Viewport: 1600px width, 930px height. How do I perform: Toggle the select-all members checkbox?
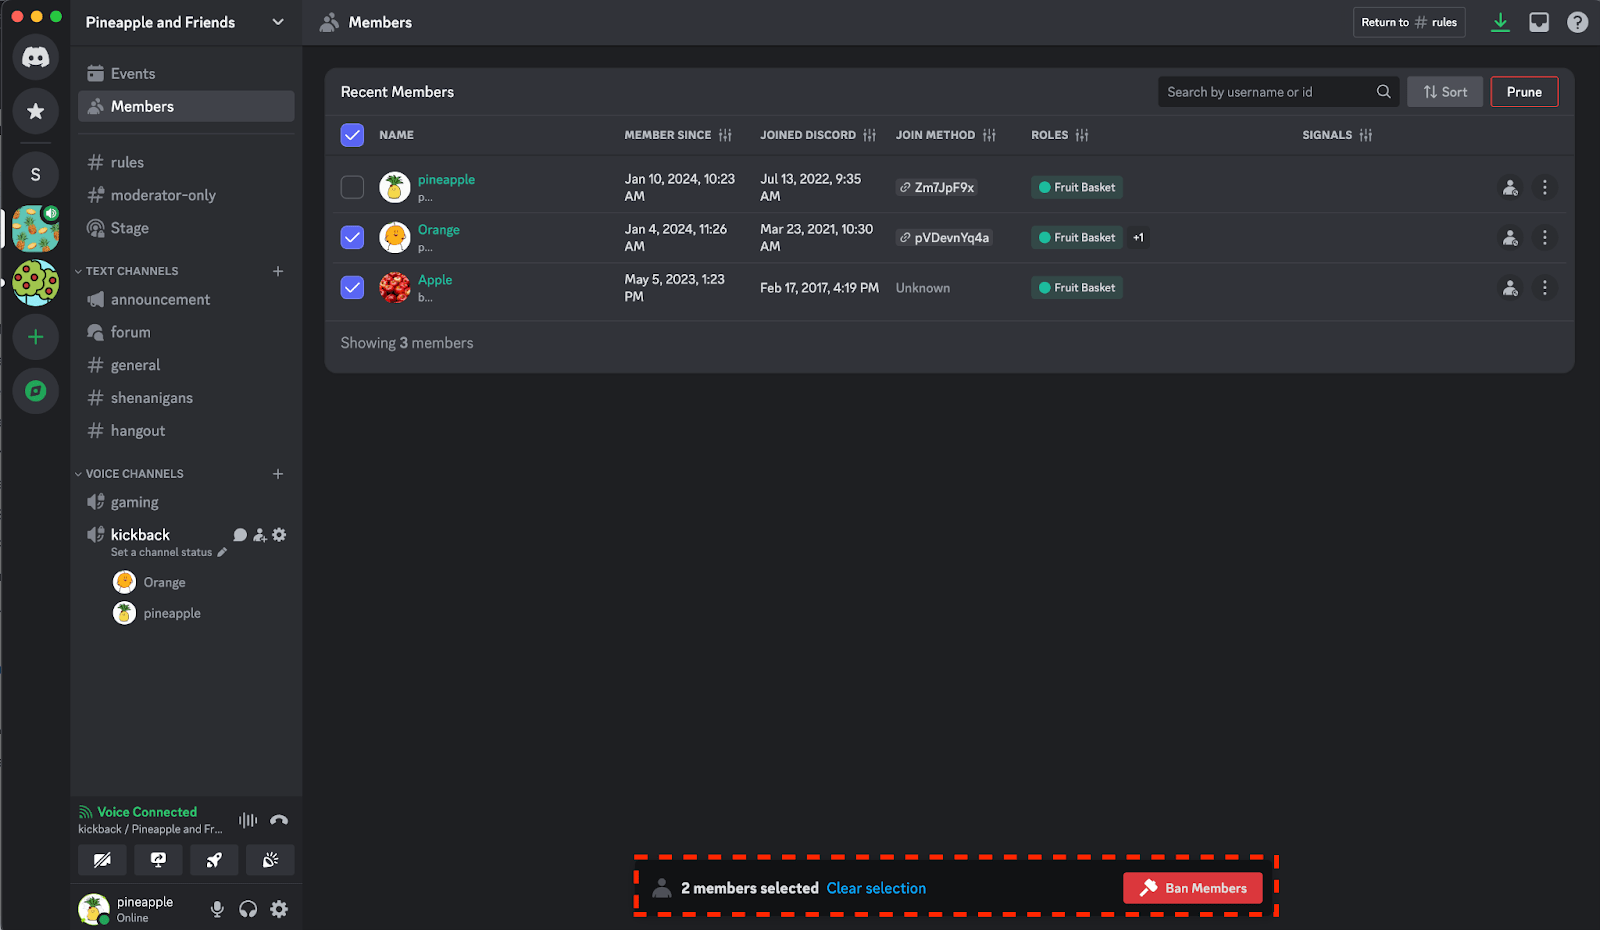(352, 135)
